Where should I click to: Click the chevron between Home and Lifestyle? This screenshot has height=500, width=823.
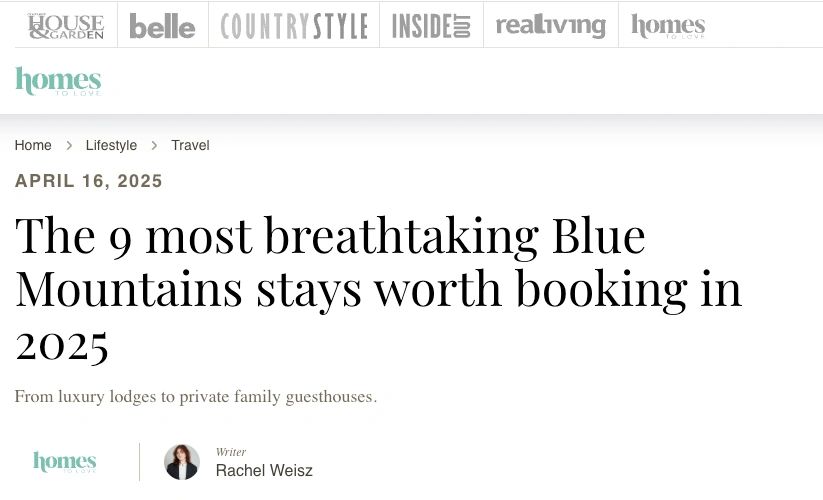(x=69, y=145)
